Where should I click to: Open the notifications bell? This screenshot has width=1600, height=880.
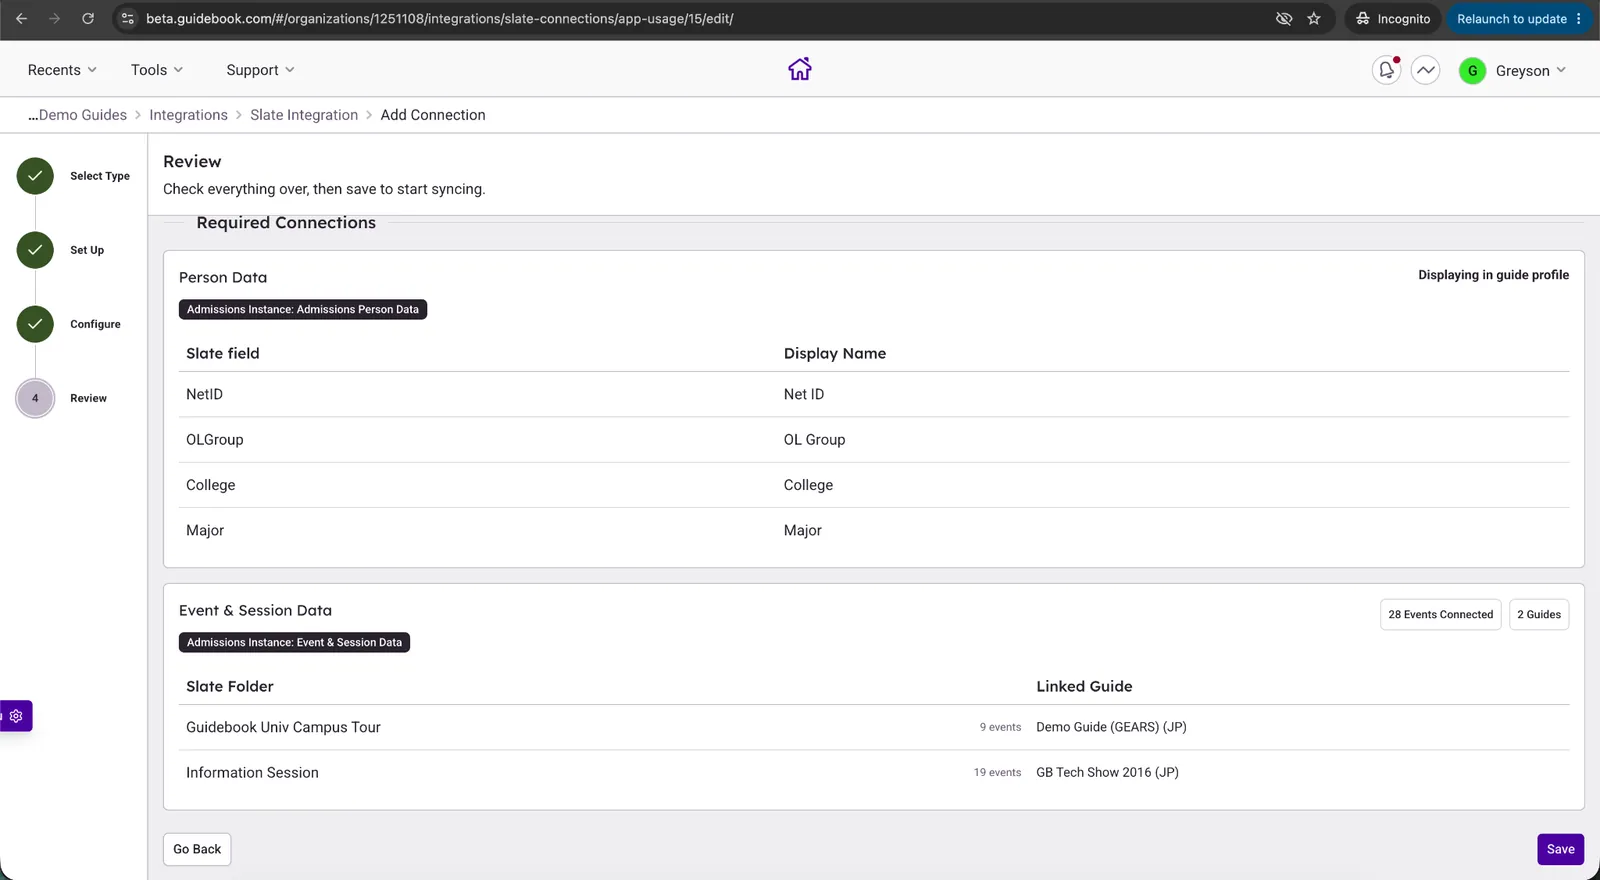click(x=1386, y=70)
